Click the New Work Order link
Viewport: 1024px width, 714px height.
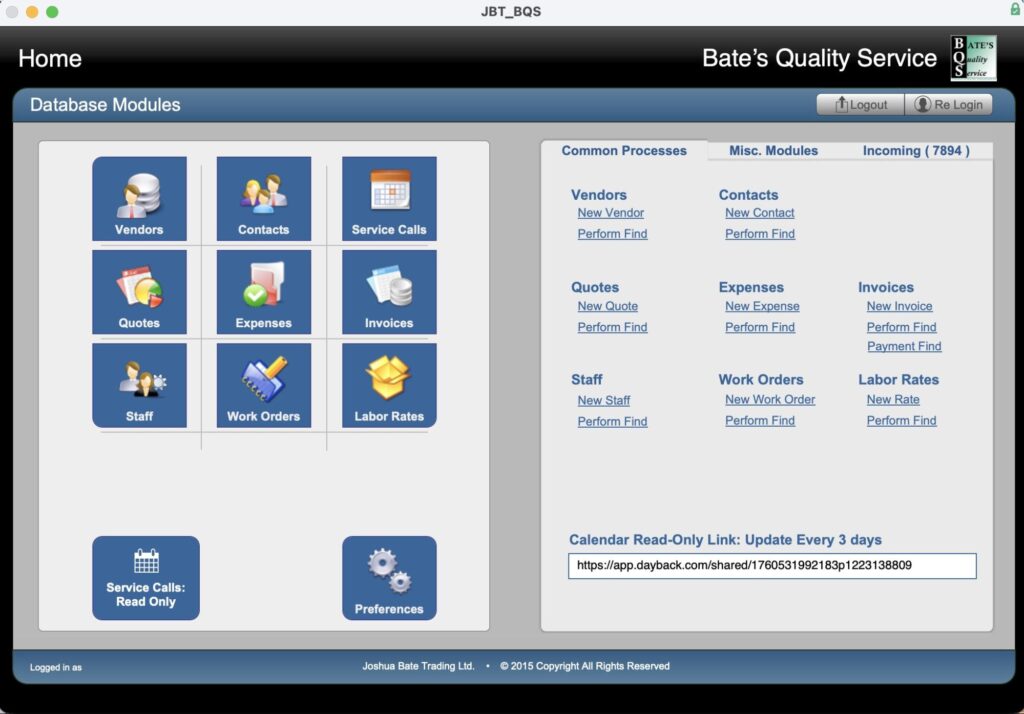770,400
